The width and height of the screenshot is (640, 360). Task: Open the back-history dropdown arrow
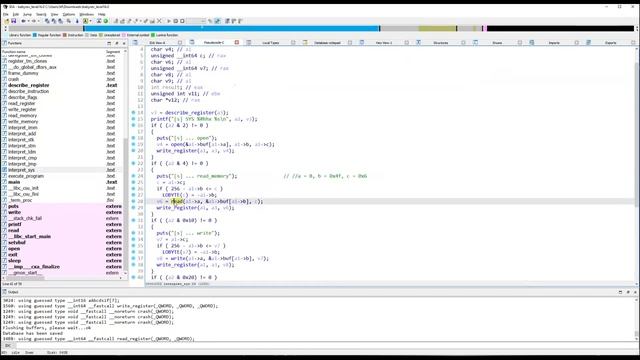point(28,21)
